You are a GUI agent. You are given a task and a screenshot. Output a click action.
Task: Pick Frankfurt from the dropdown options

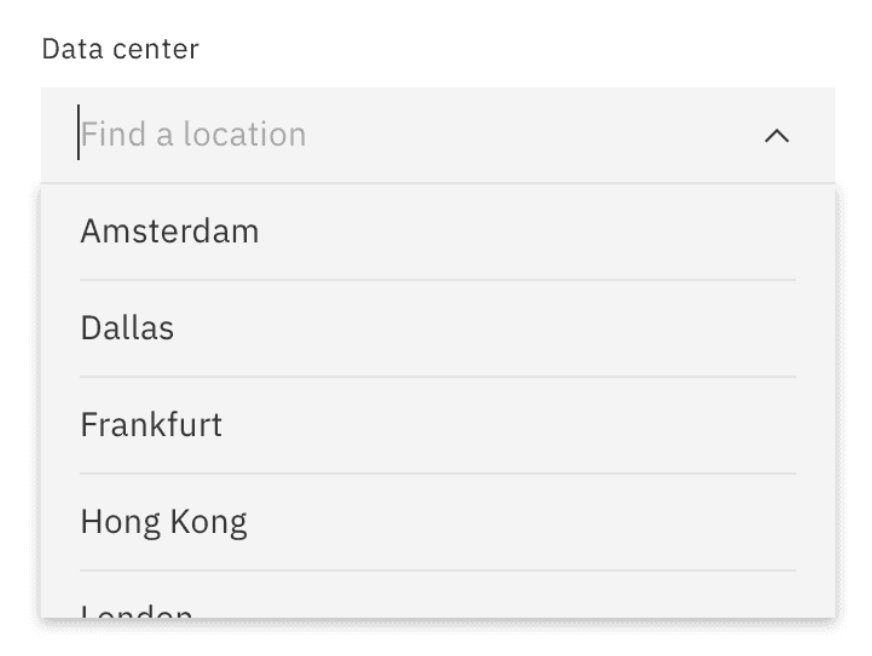click(x=150, y=424)
